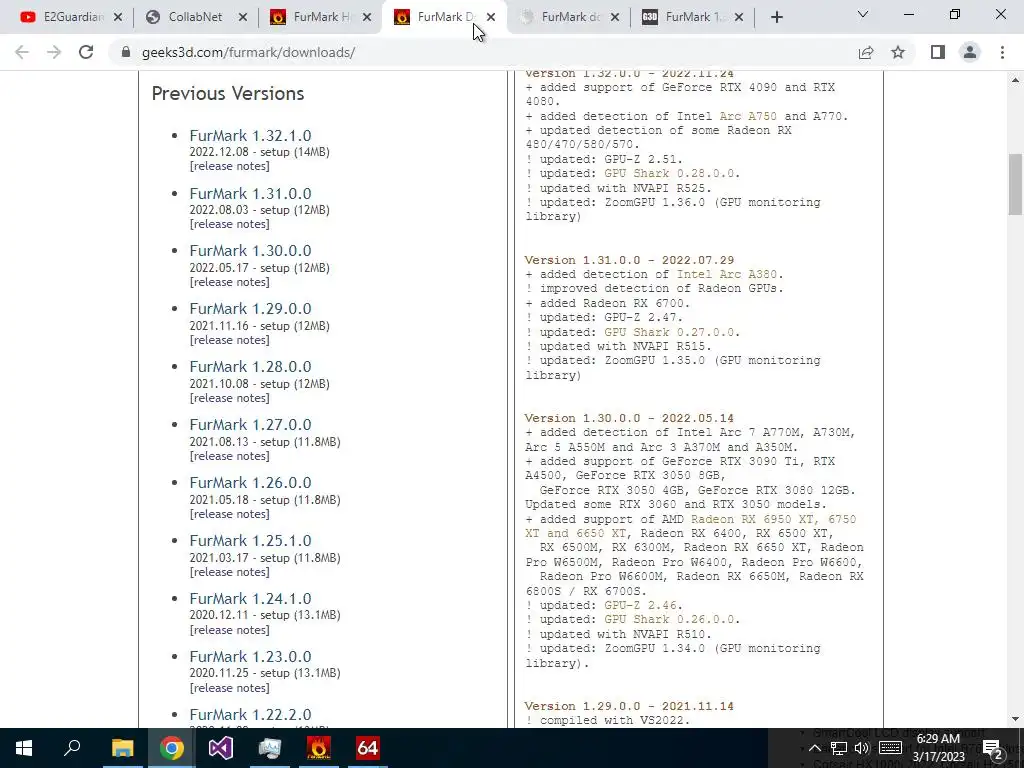1024x768 pixels.
Task: Open release notes for FurMark 1.32.1.0
Action: tap(229, 166)
